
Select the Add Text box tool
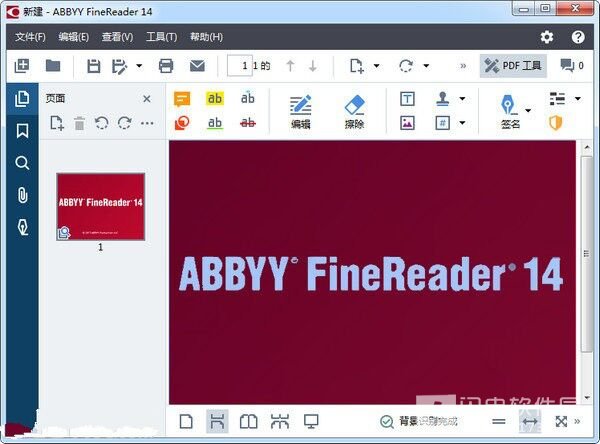coord(407,99)
